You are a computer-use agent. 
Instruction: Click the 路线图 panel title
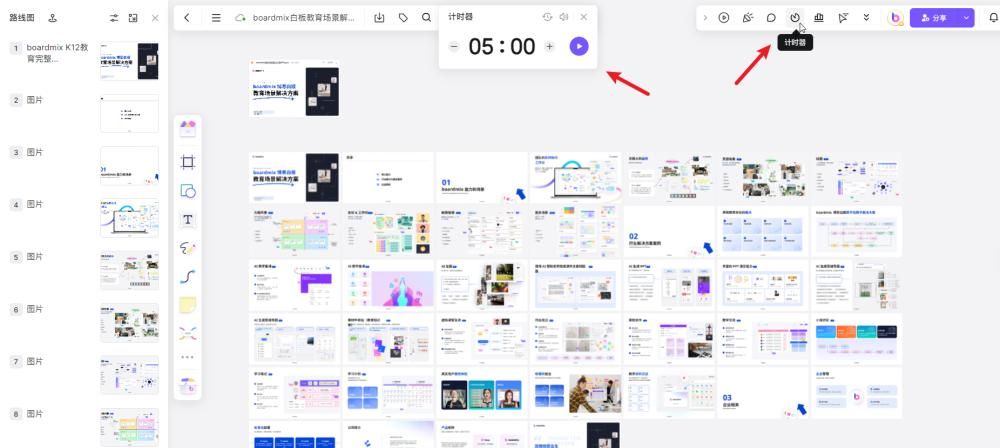pos(22,18)
